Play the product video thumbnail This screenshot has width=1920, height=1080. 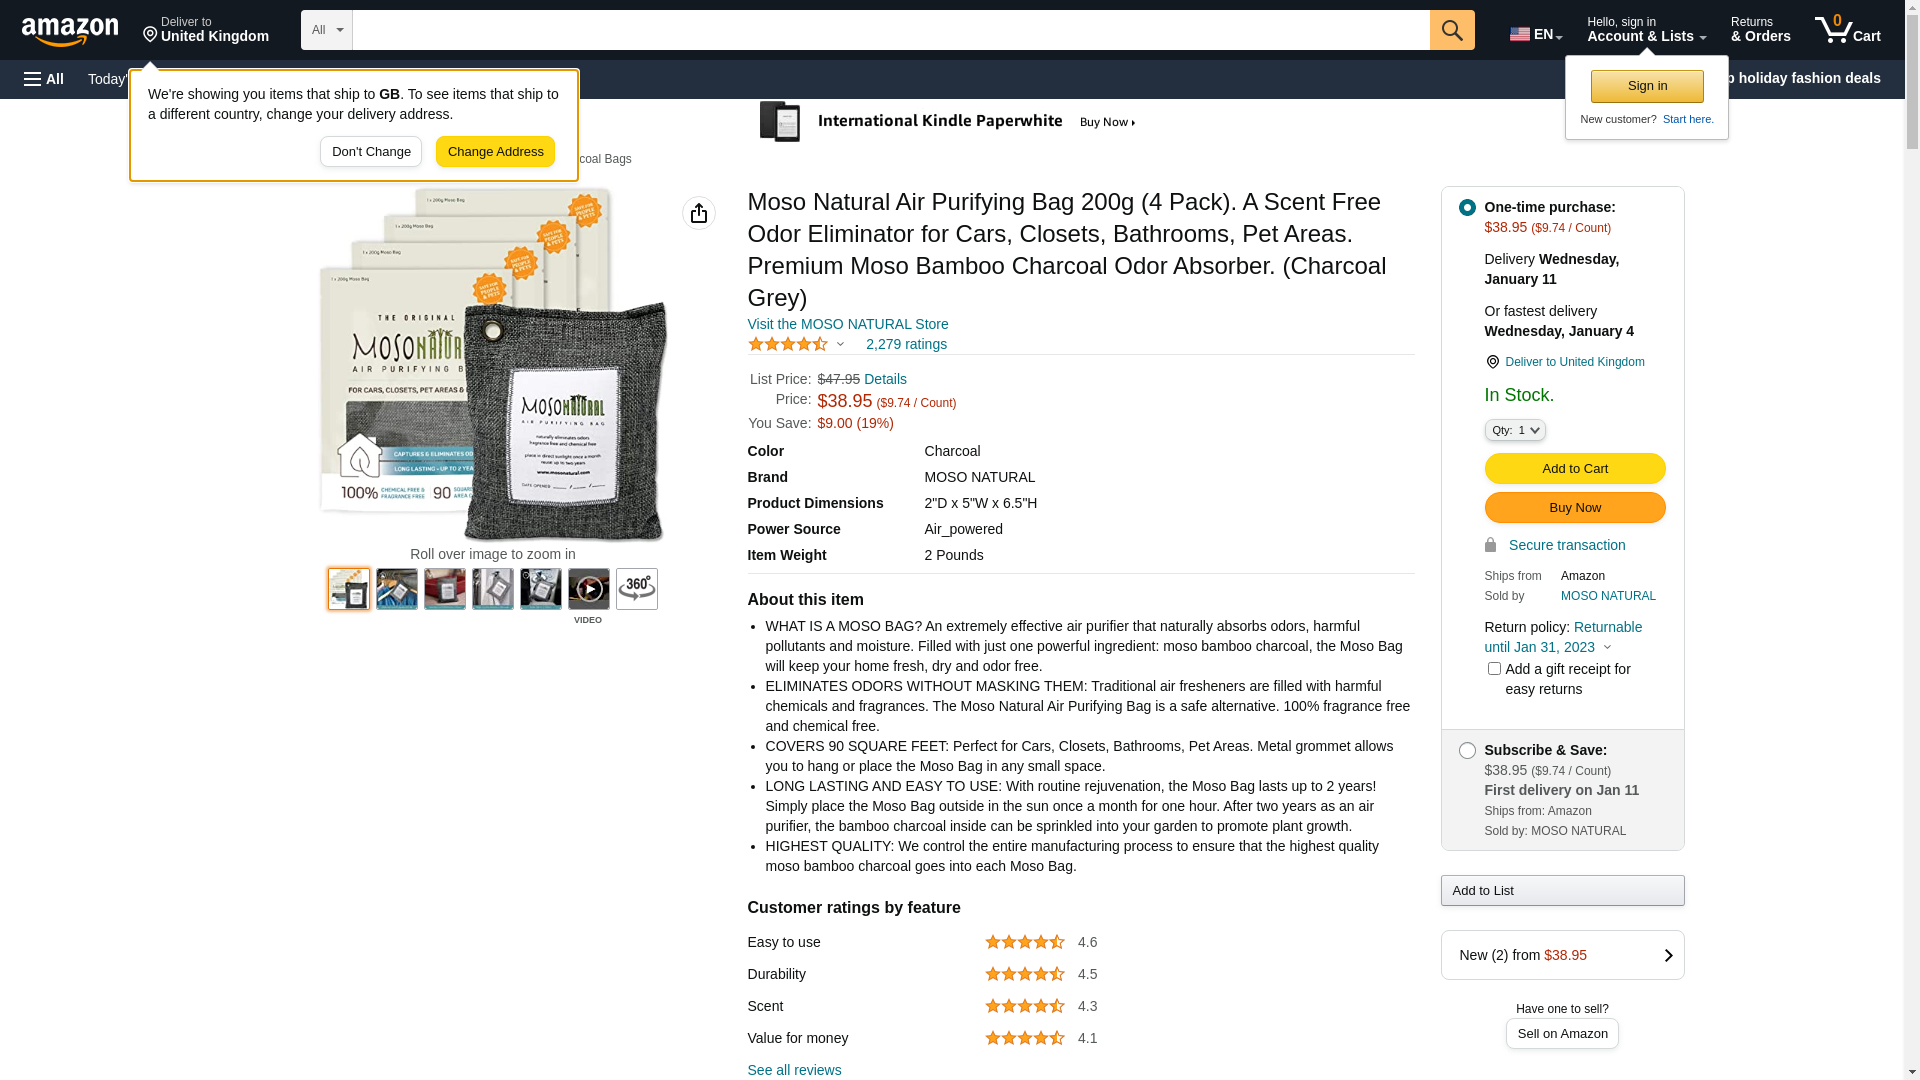[588, 589]
